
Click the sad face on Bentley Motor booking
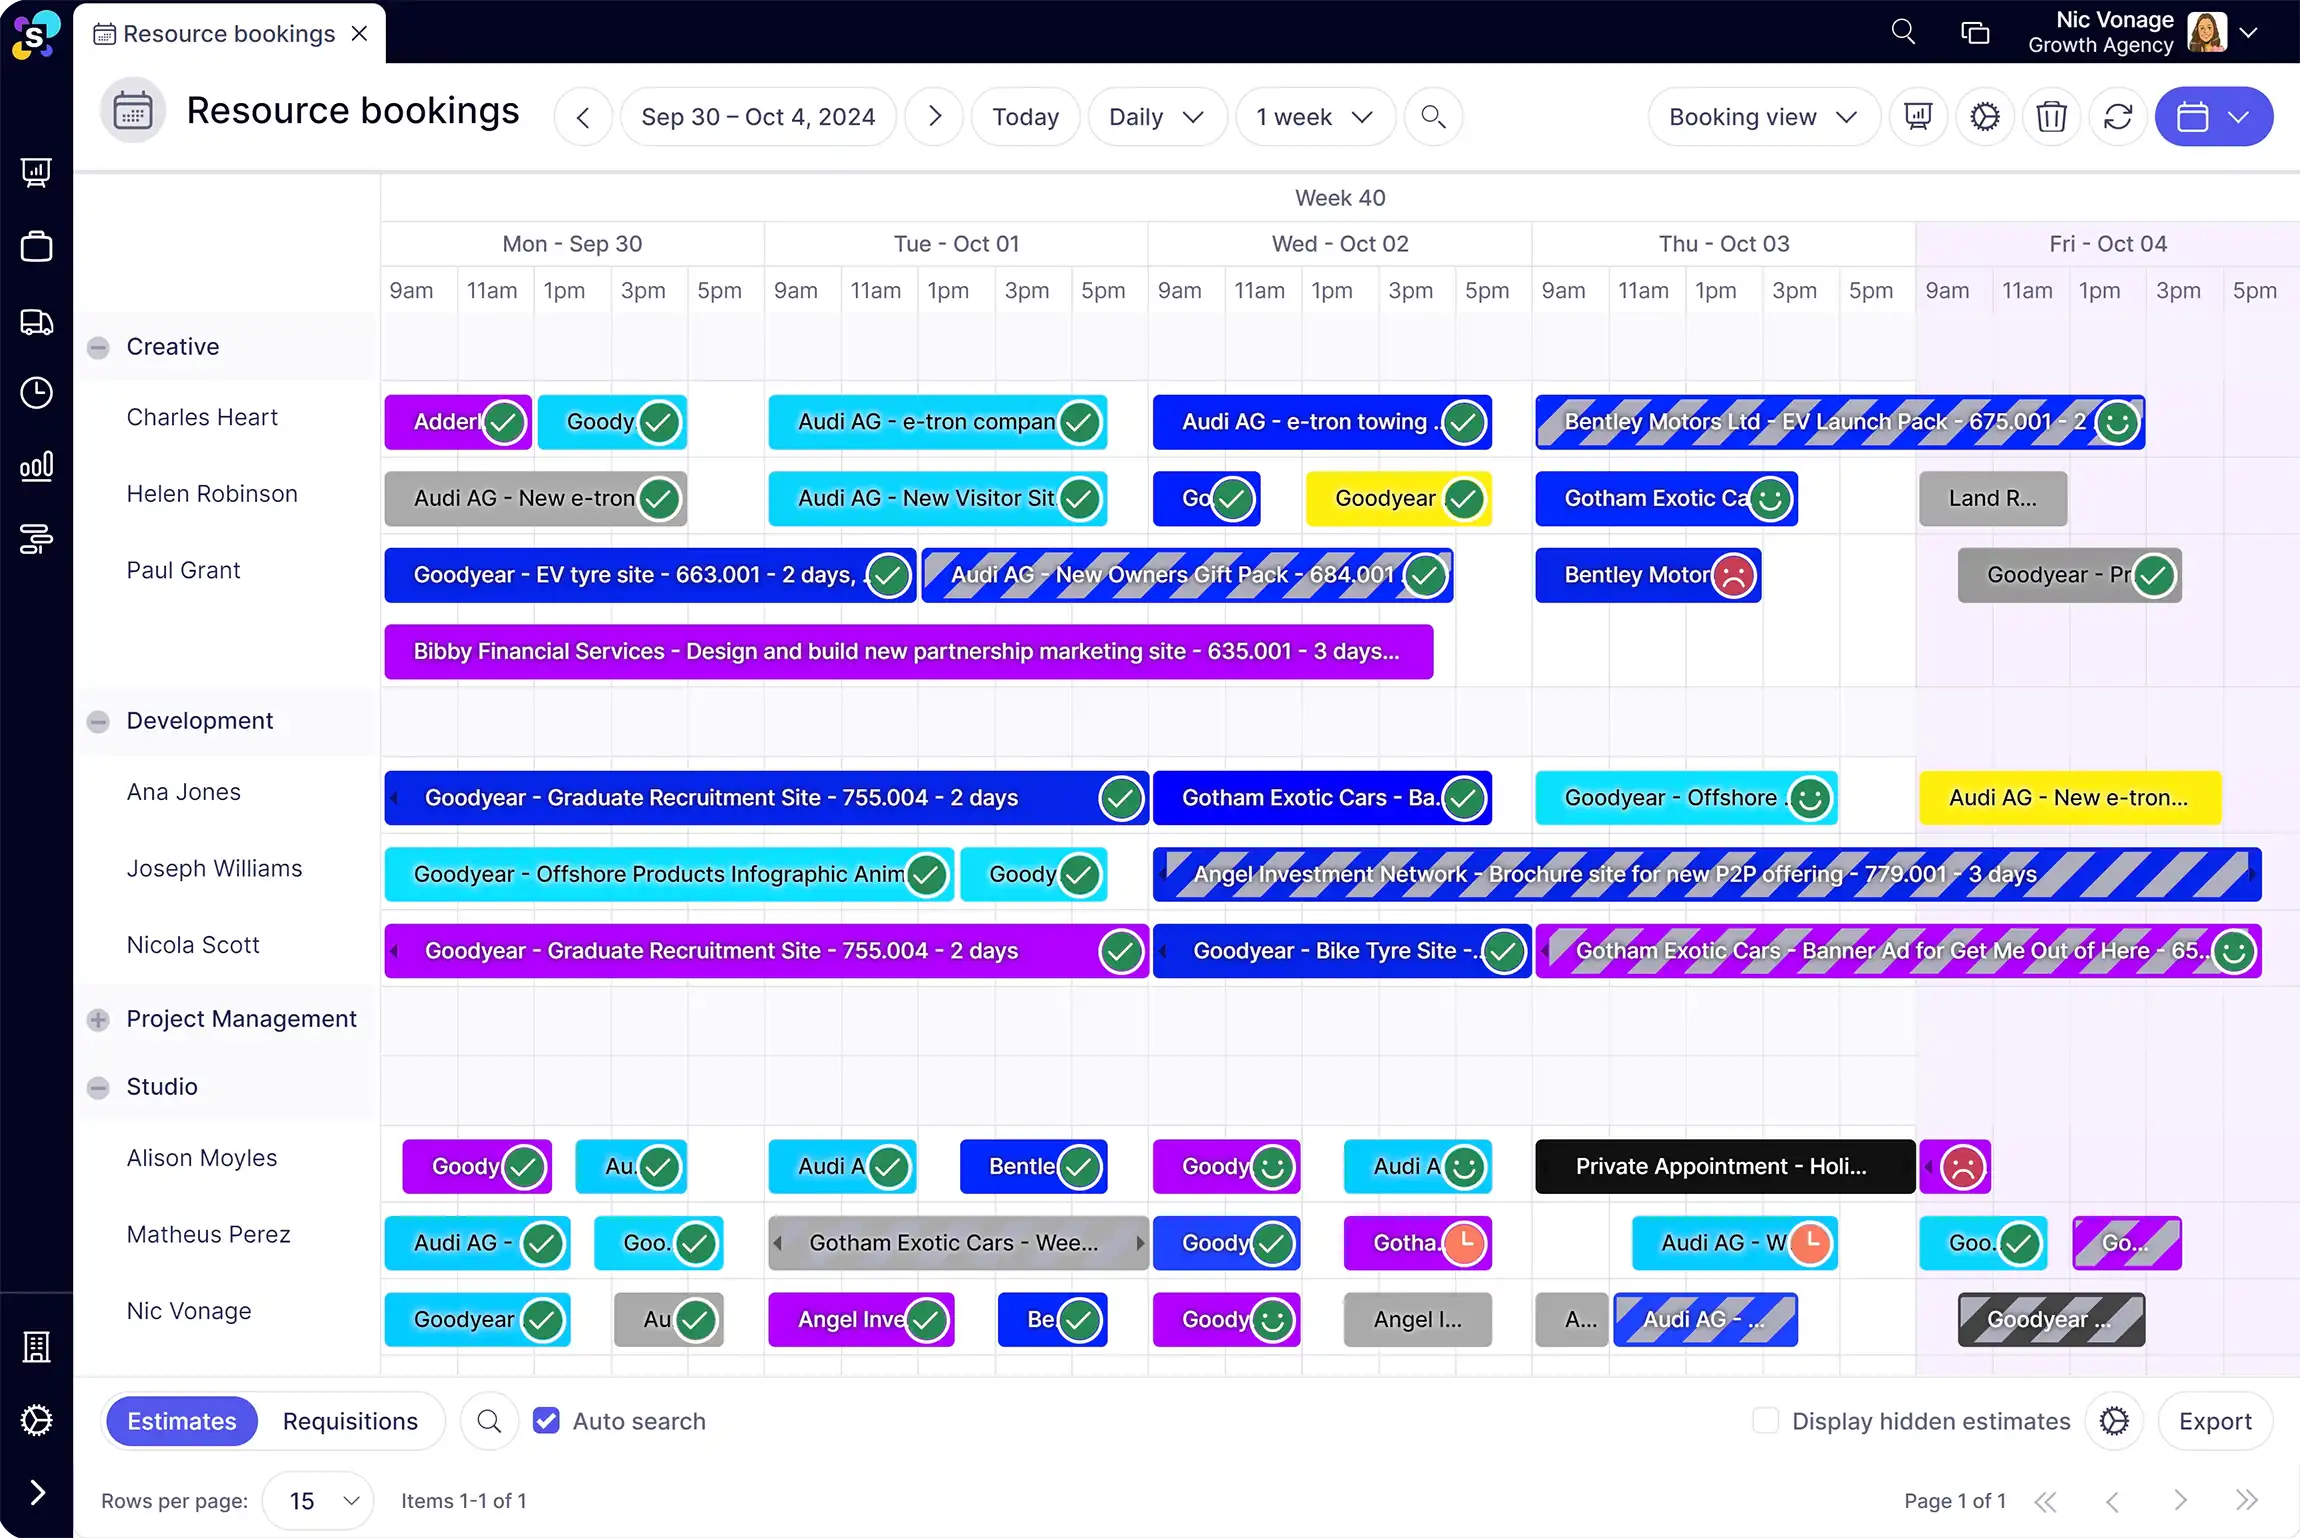[1735, 575]
